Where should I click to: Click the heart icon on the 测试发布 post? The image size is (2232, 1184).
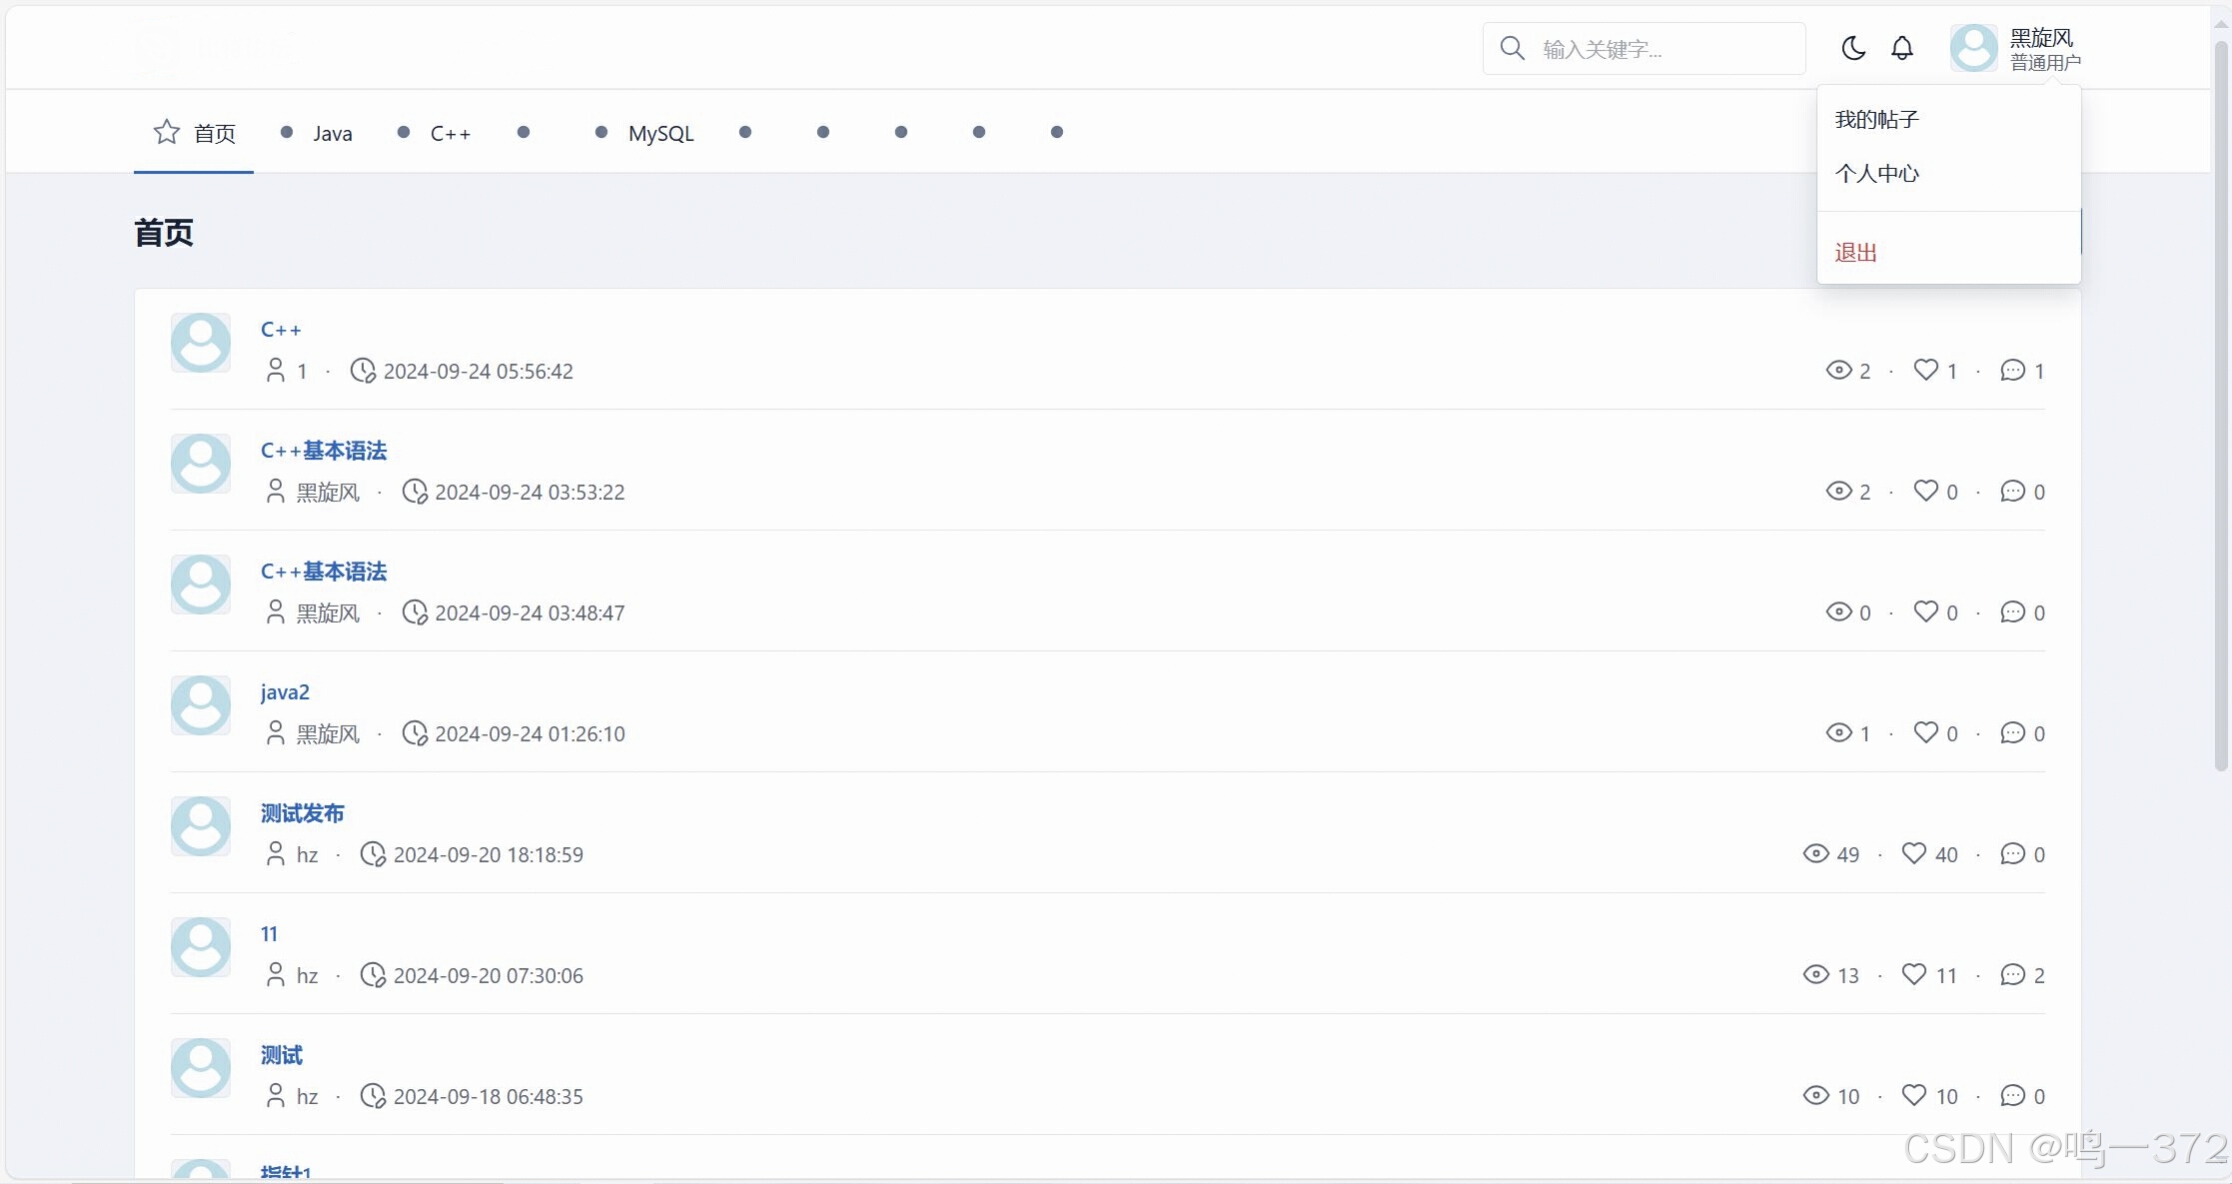1914,853
